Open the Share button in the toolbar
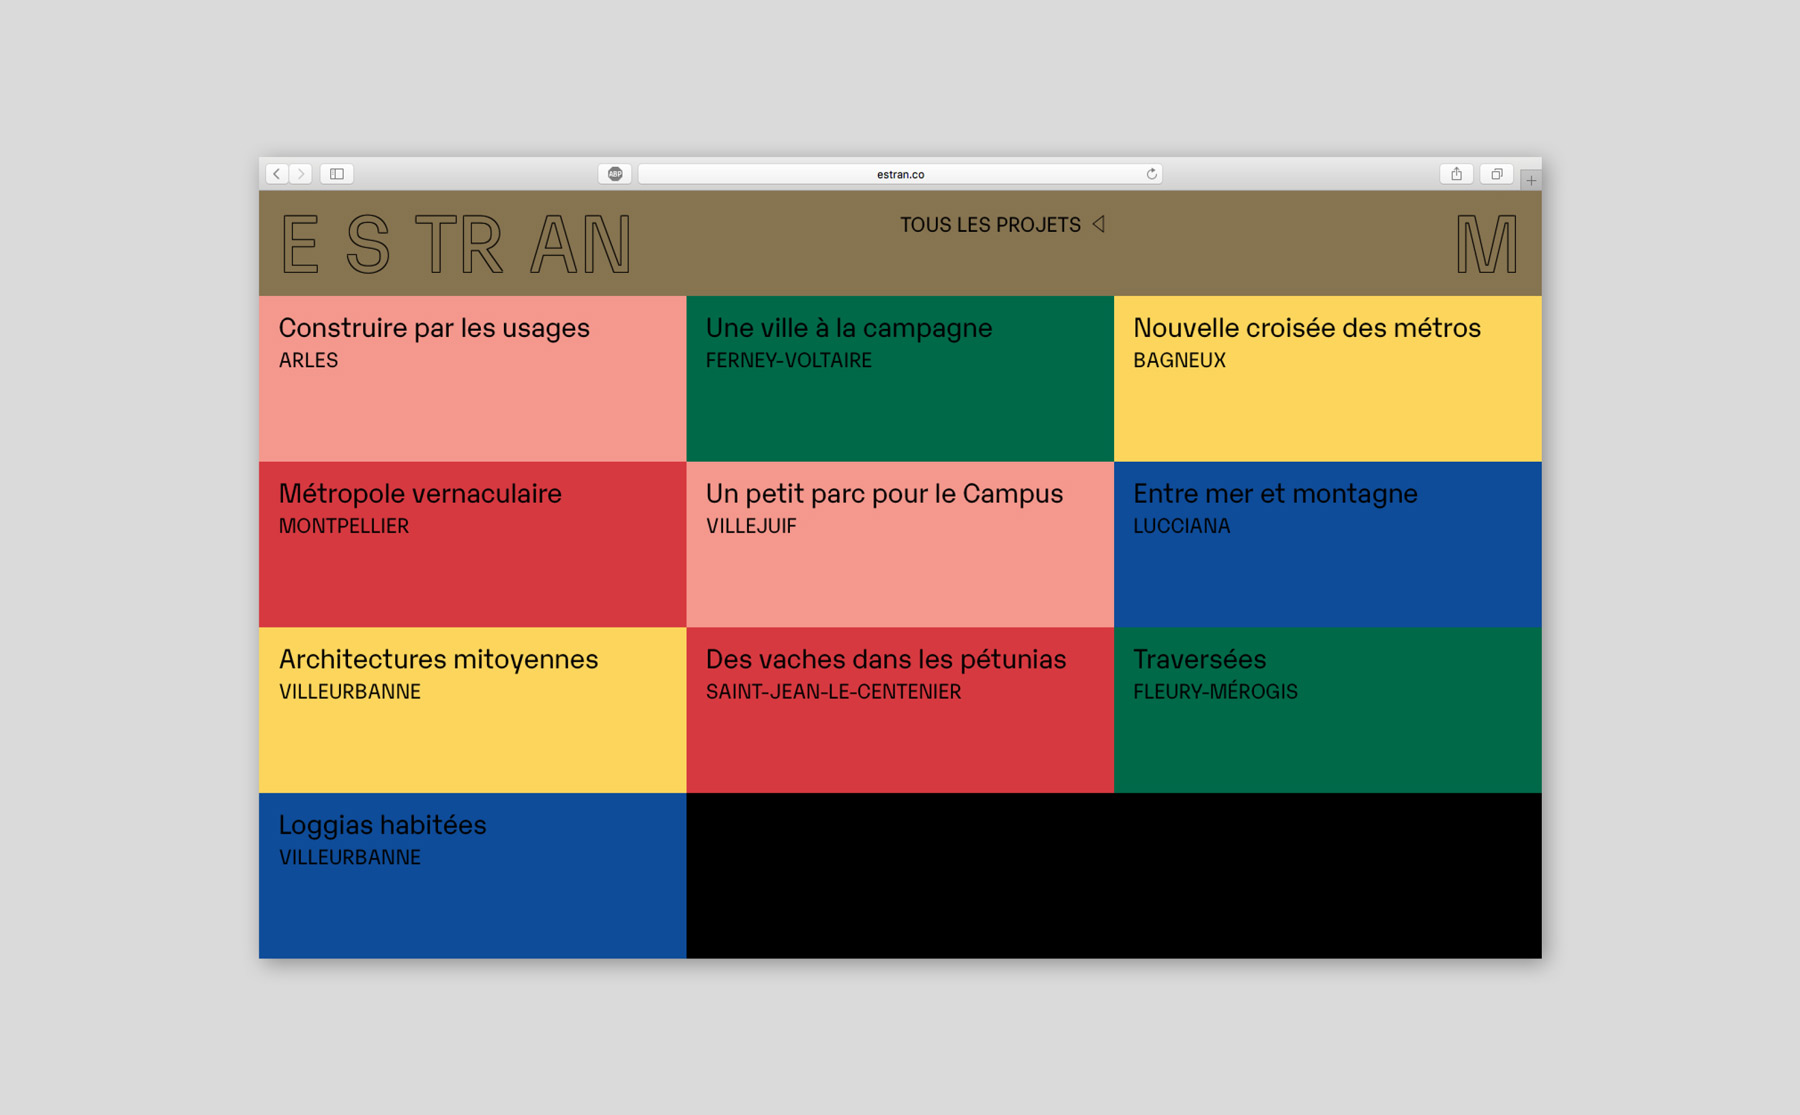This screenshot has width=1800, height=1115. pos(1456,174)
